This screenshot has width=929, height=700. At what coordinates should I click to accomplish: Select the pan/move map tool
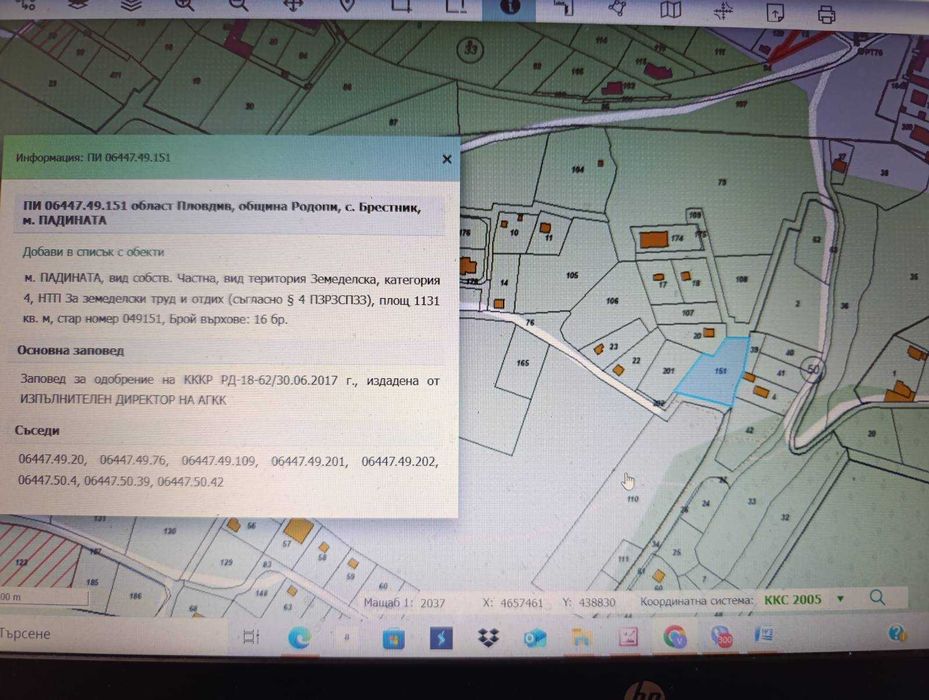pos(293,6)
